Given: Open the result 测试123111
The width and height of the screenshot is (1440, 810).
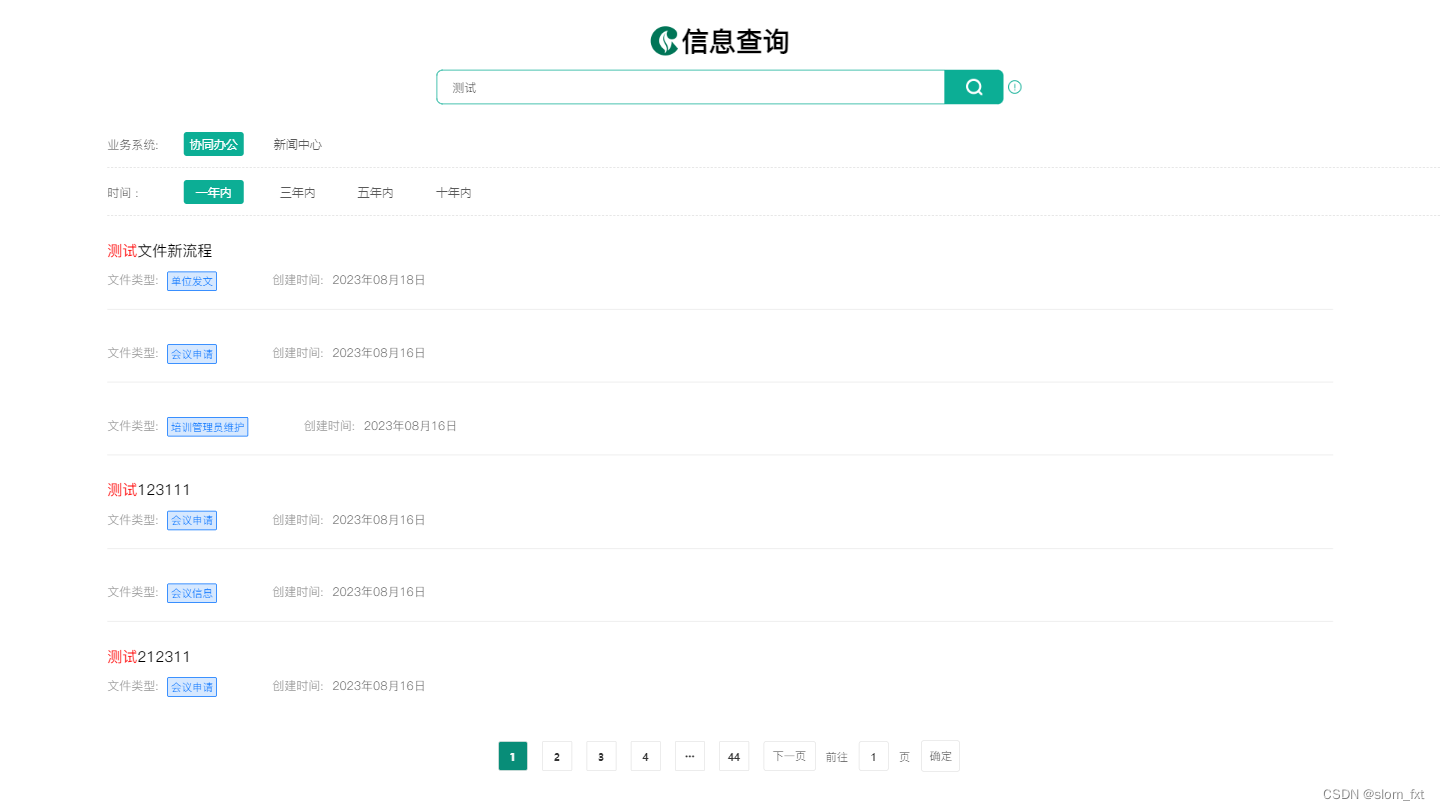Looking at the screenshot, I should [x=149, y=489].
